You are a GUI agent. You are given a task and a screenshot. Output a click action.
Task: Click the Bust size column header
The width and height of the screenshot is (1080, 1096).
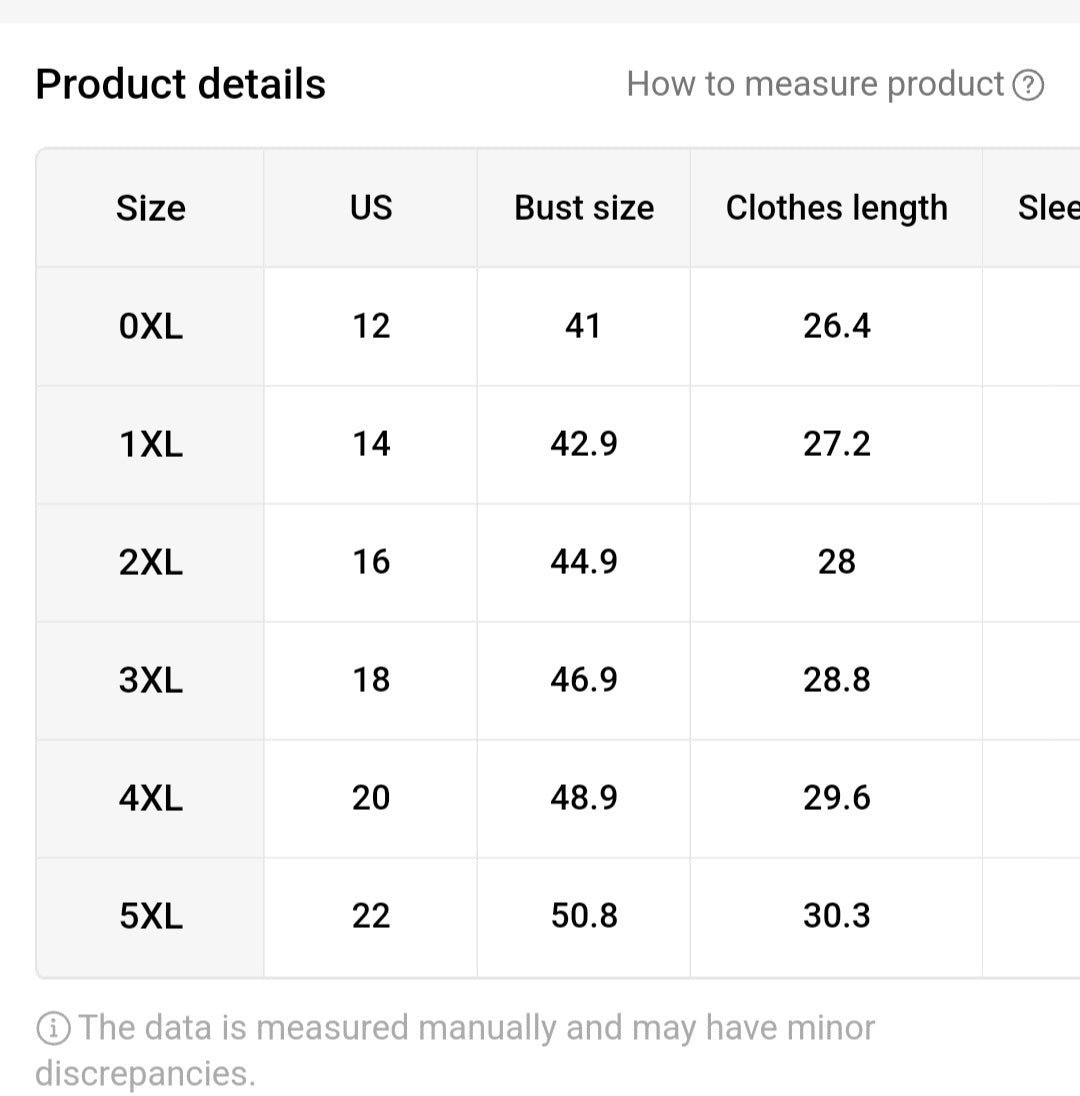coord(584,208)
